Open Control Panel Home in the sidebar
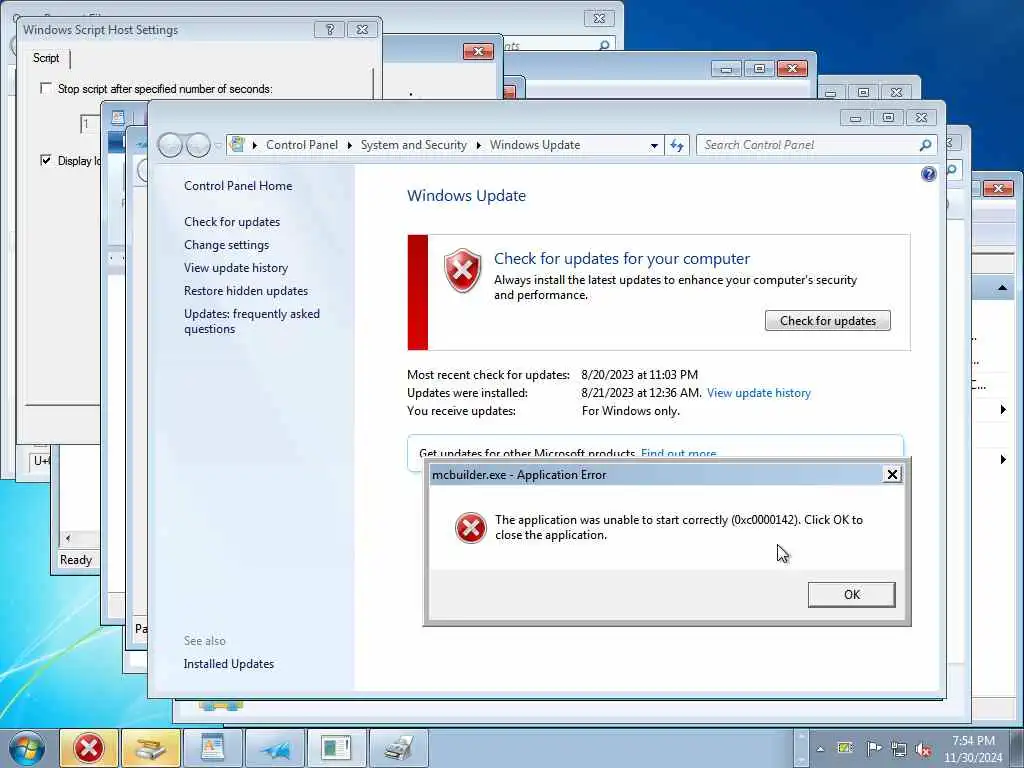 point(238,186)
